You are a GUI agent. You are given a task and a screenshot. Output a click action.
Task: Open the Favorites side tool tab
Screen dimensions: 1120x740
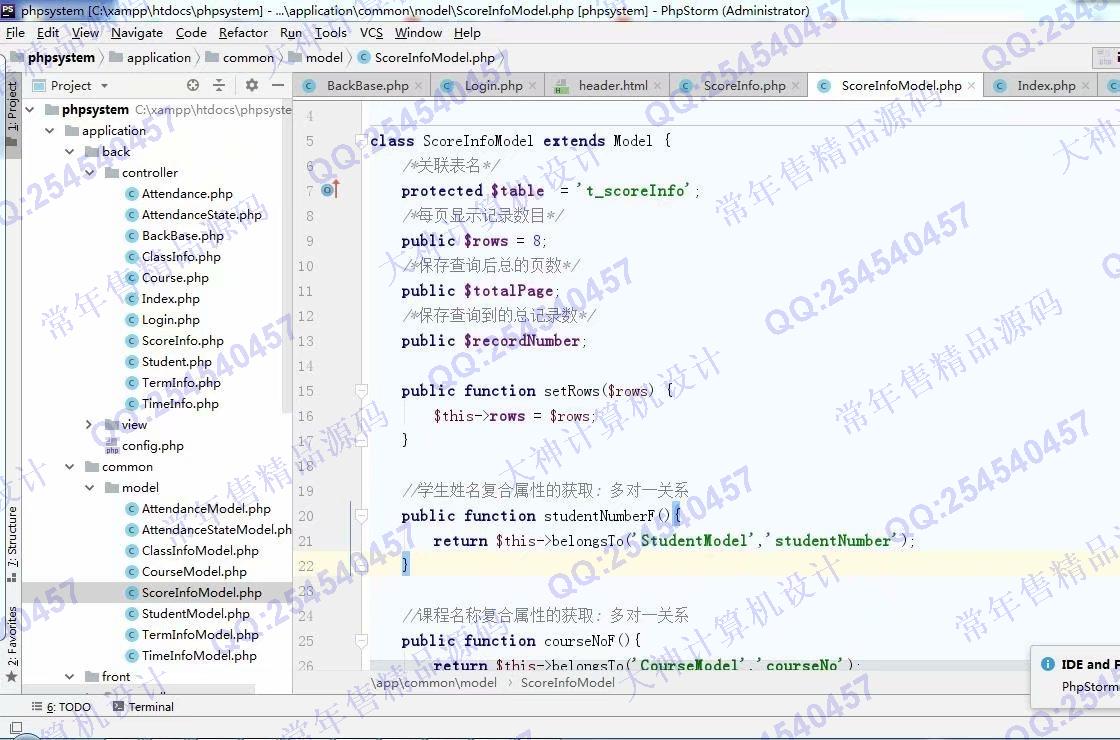11,643
